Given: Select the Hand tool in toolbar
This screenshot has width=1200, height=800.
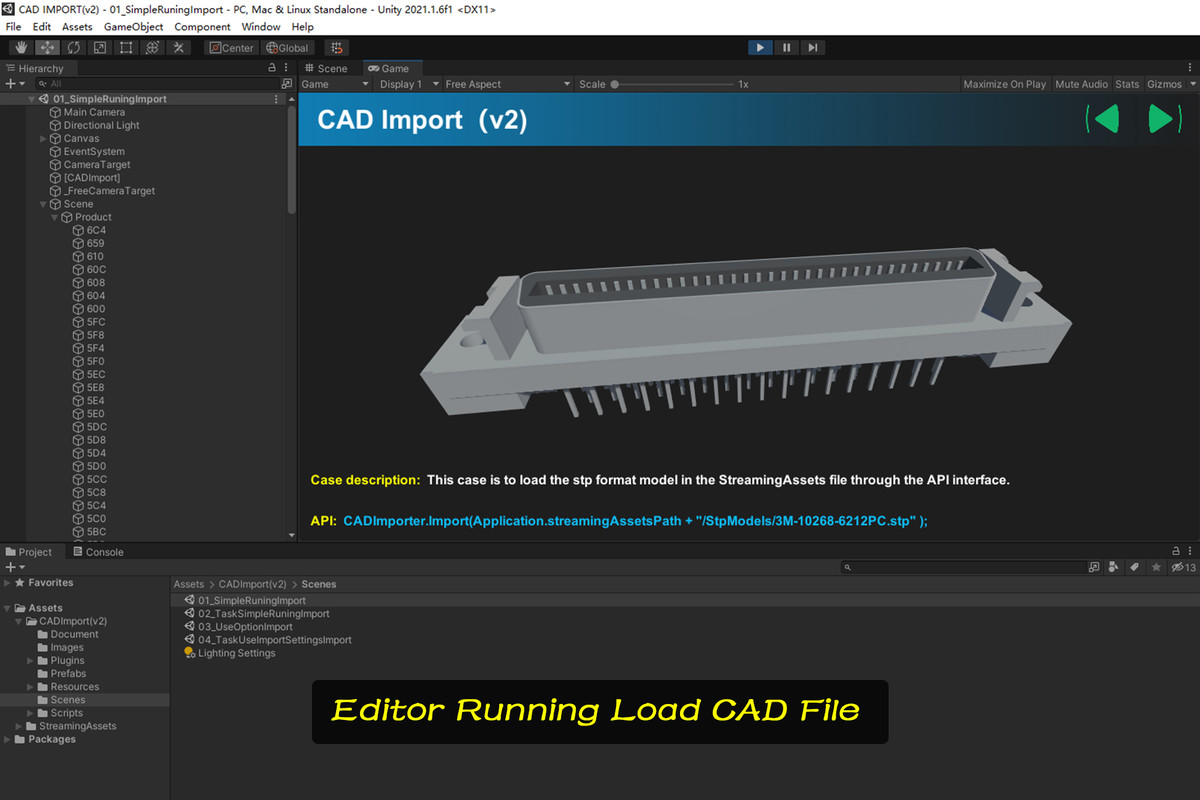Looking at the screenshot, I should (x=22, y=47).
